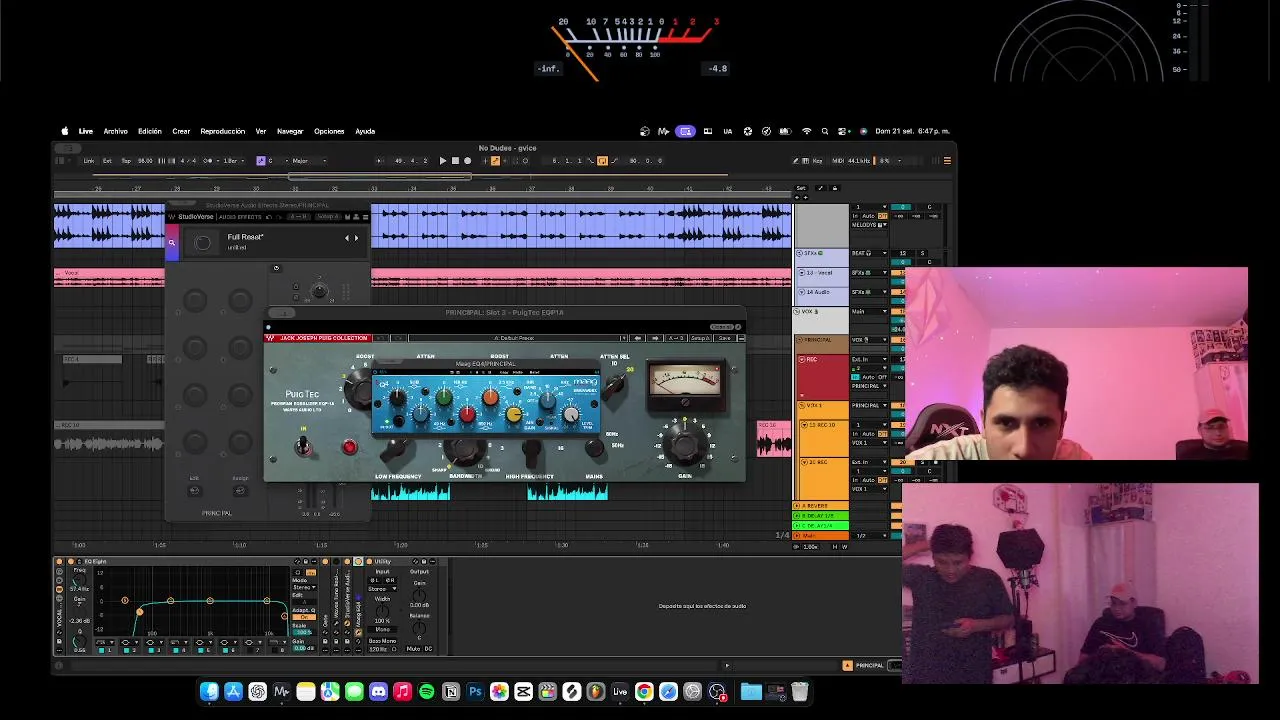Toggle the orange loop switch in transport
This screenshot has height=720, width=1280.
[602, 160]
